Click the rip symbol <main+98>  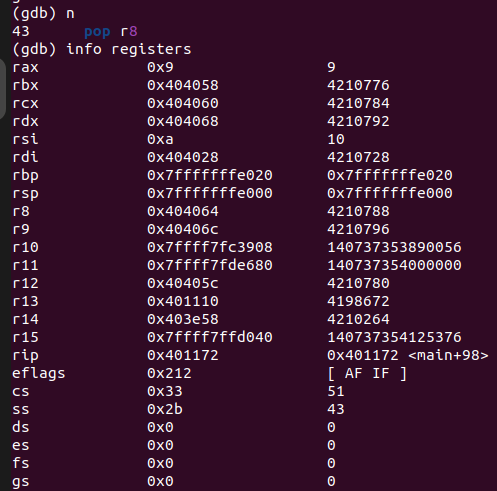click(x=448, y=355)
